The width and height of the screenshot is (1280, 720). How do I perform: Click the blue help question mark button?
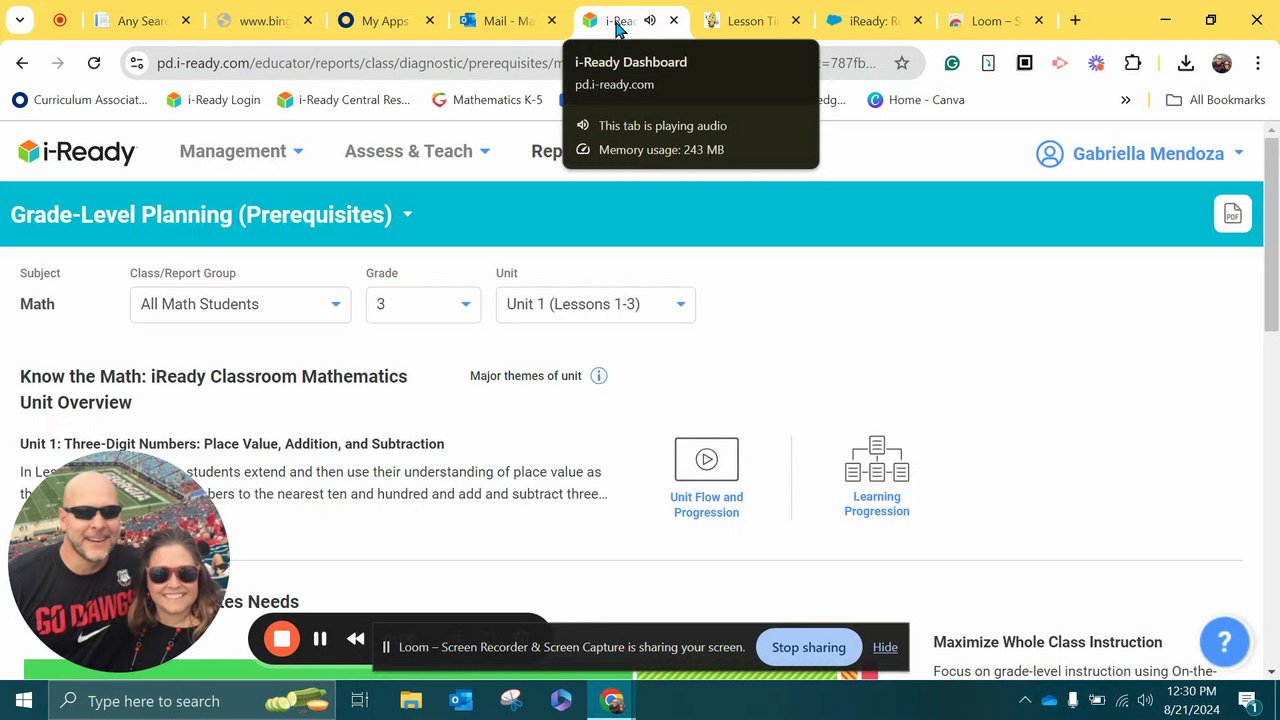(x=1224, y=642)
